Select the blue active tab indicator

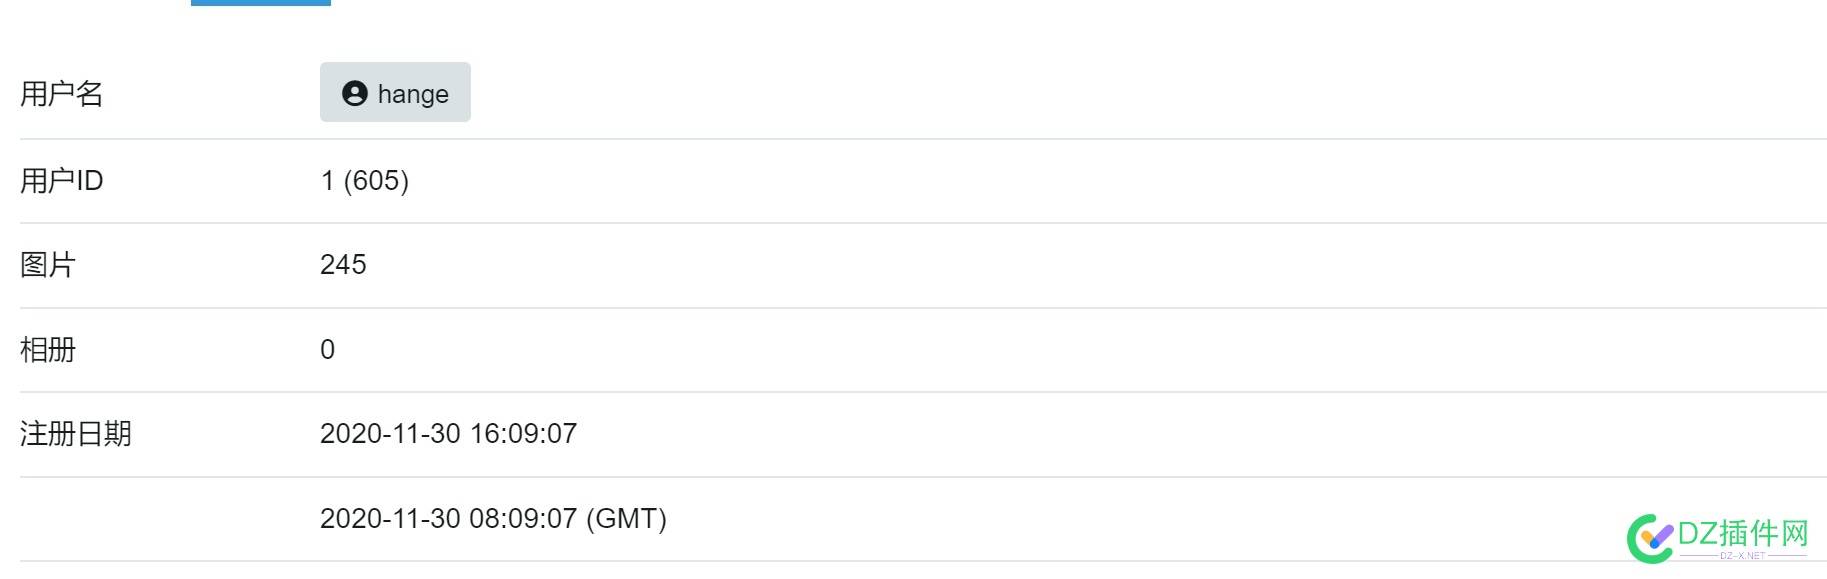(261, 3)
